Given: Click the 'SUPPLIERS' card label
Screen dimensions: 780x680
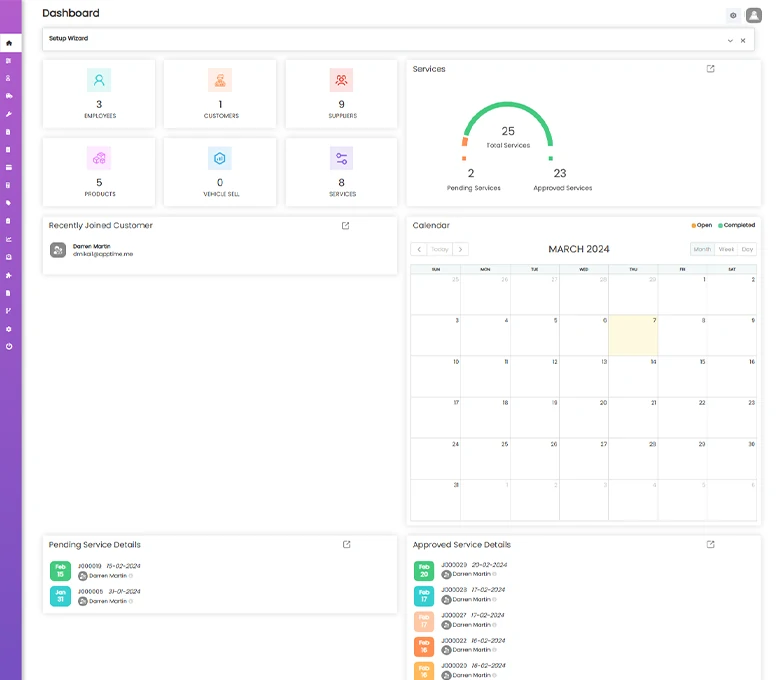Looking at the screenshot, I should (x=342, y=116).
